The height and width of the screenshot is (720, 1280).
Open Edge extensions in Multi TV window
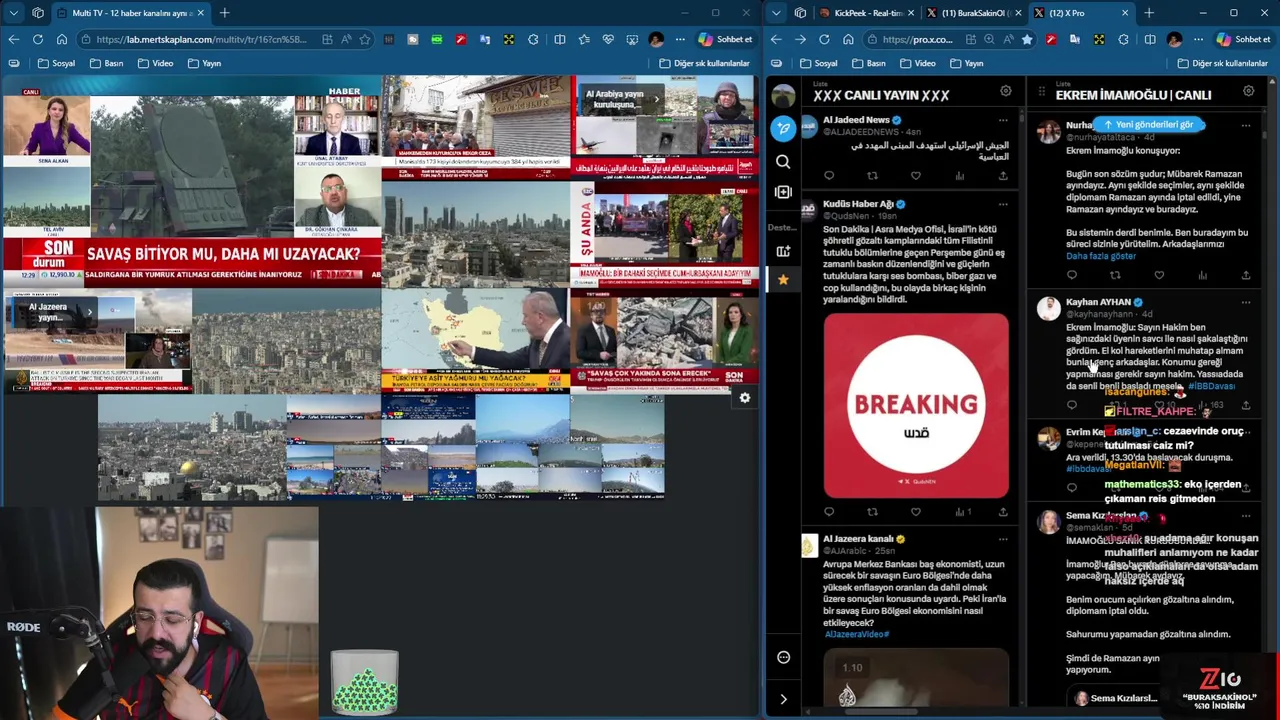(x=533, y=39)
